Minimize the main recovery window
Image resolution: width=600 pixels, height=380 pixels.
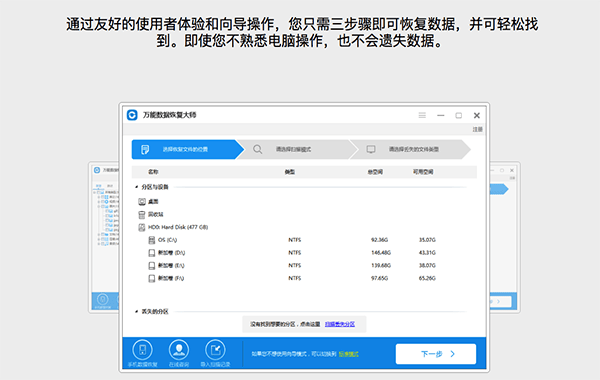click(441, 115)
